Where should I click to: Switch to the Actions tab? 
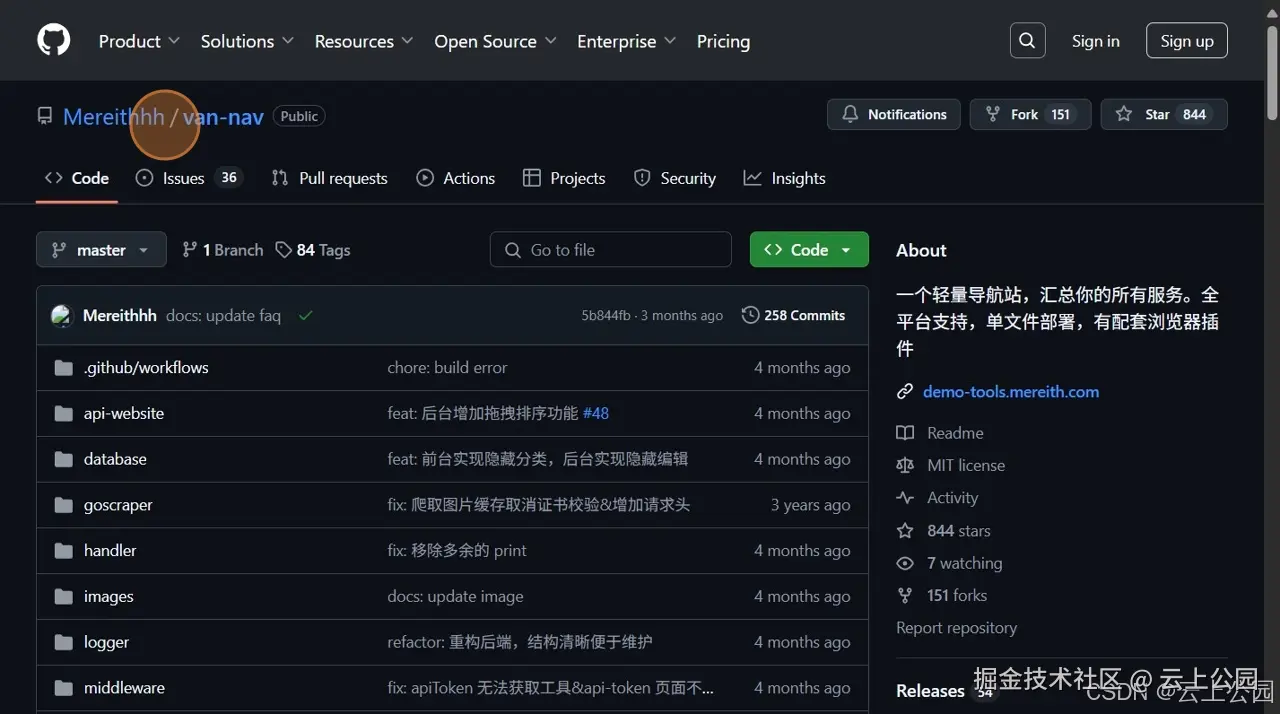(x=456, y=178)
